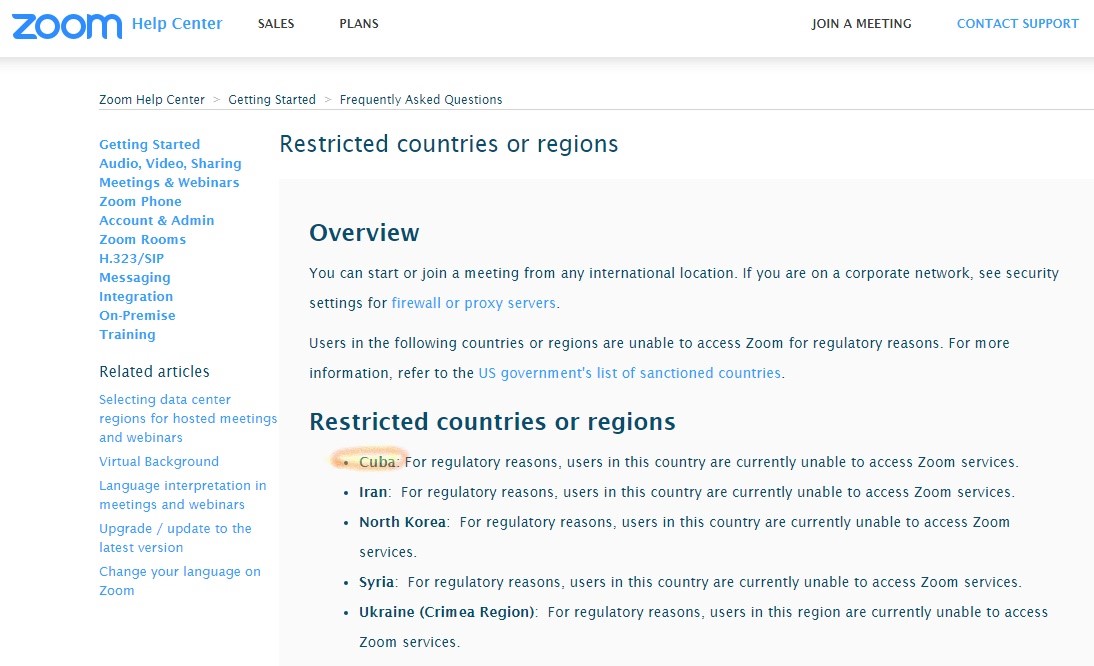Go to Zoom Help Center breadcrumb
The width and height of the screenshot is (1094, 666).
coord(151,100)
